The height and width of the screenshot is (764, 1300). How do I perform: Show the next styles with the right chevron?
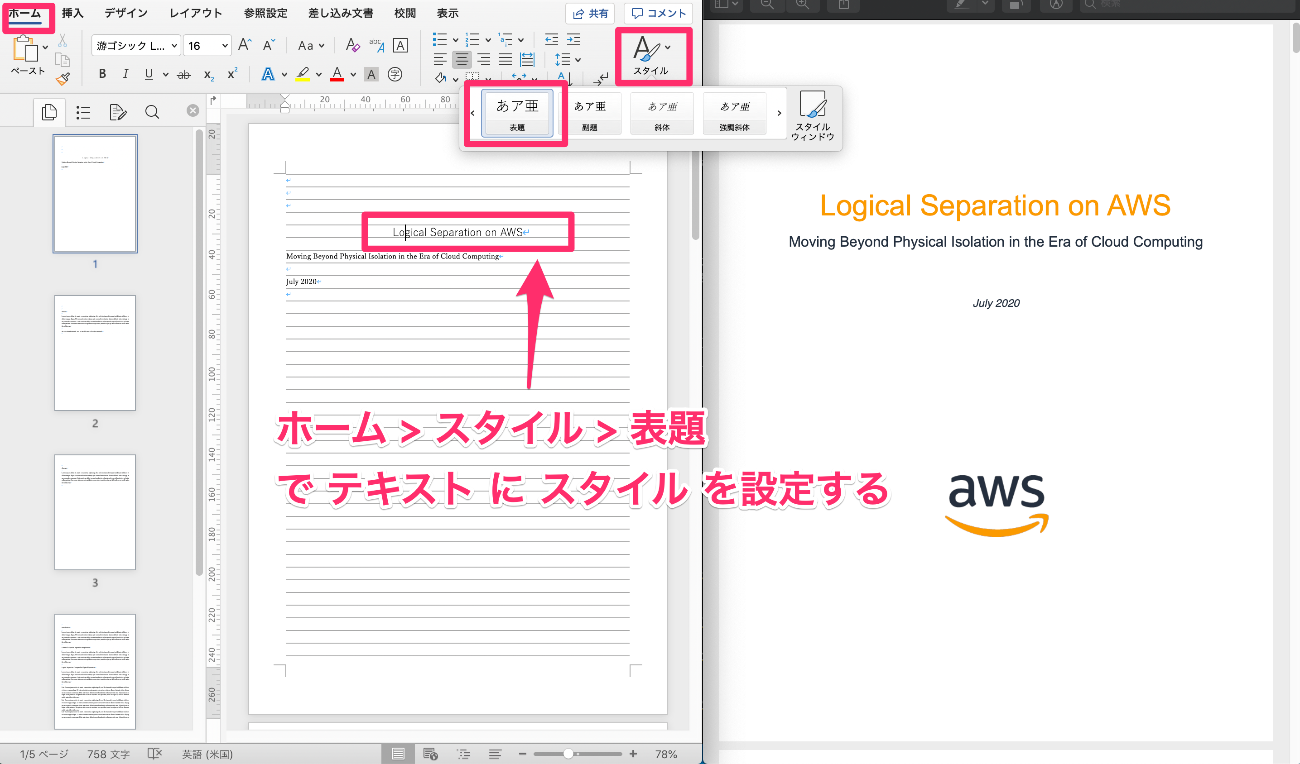[779, 113]
